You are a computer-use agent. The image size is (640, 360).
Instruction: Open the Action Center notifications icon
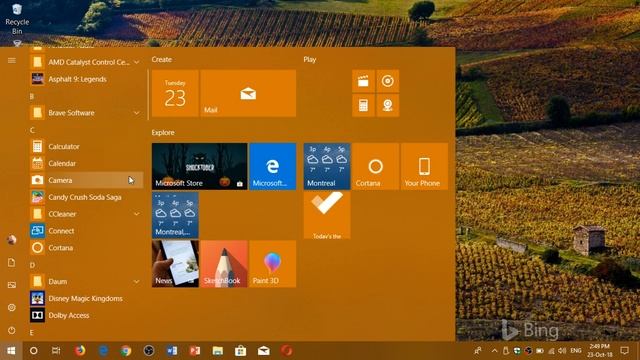[624, 351]
